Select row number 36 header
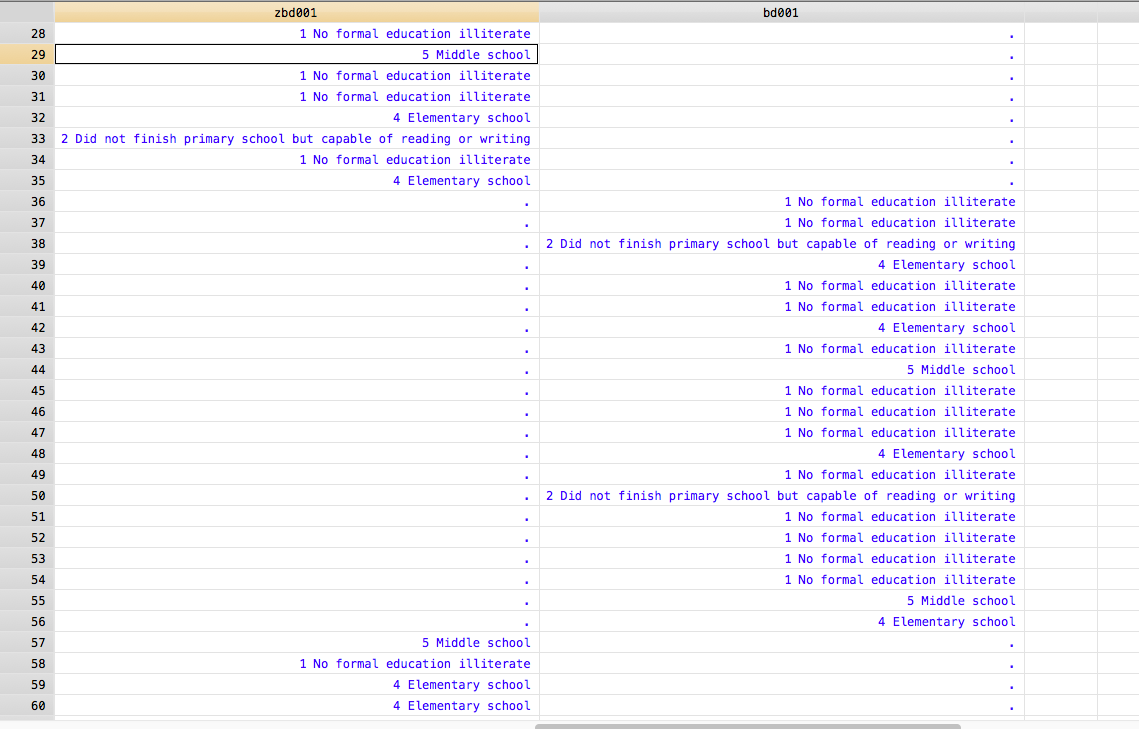 [x=27, y=202]
